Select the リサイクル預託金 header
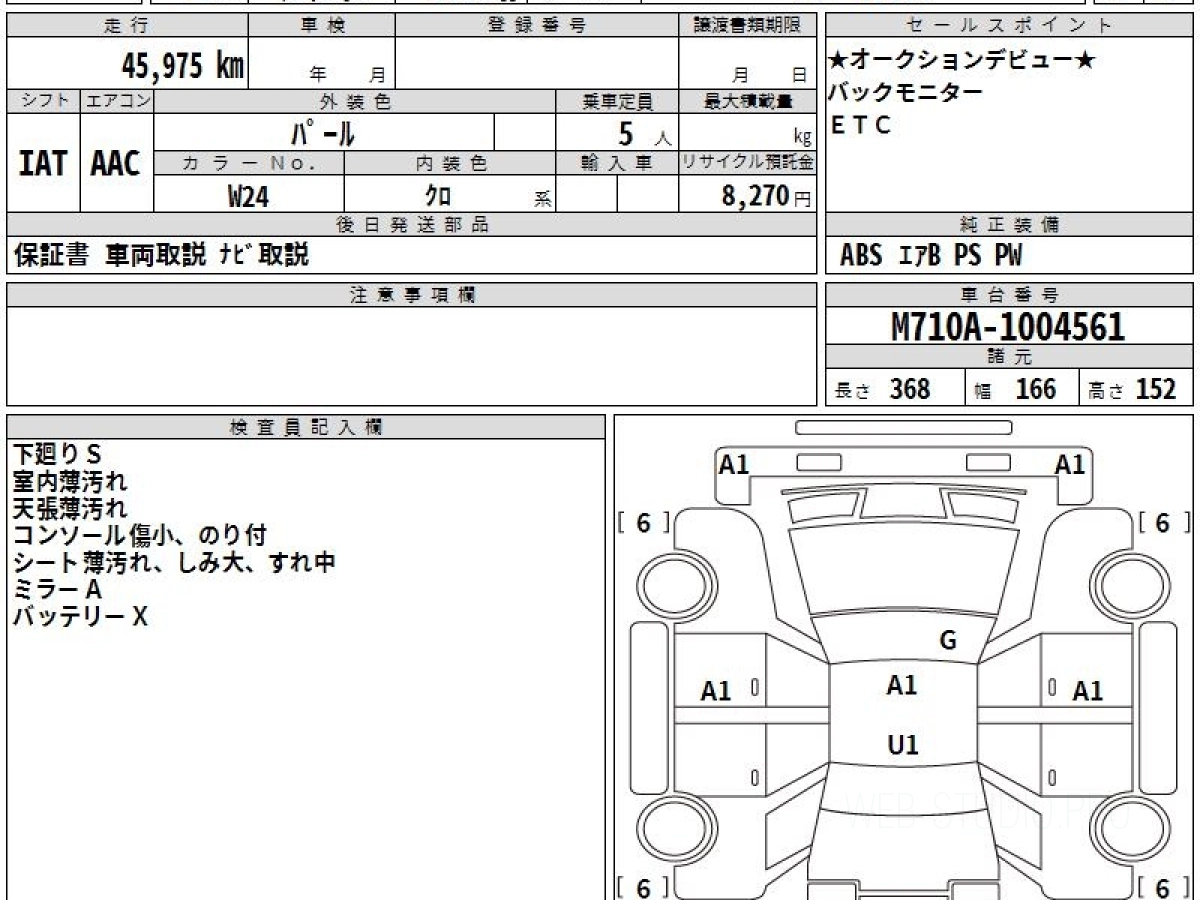 point(748,163)
